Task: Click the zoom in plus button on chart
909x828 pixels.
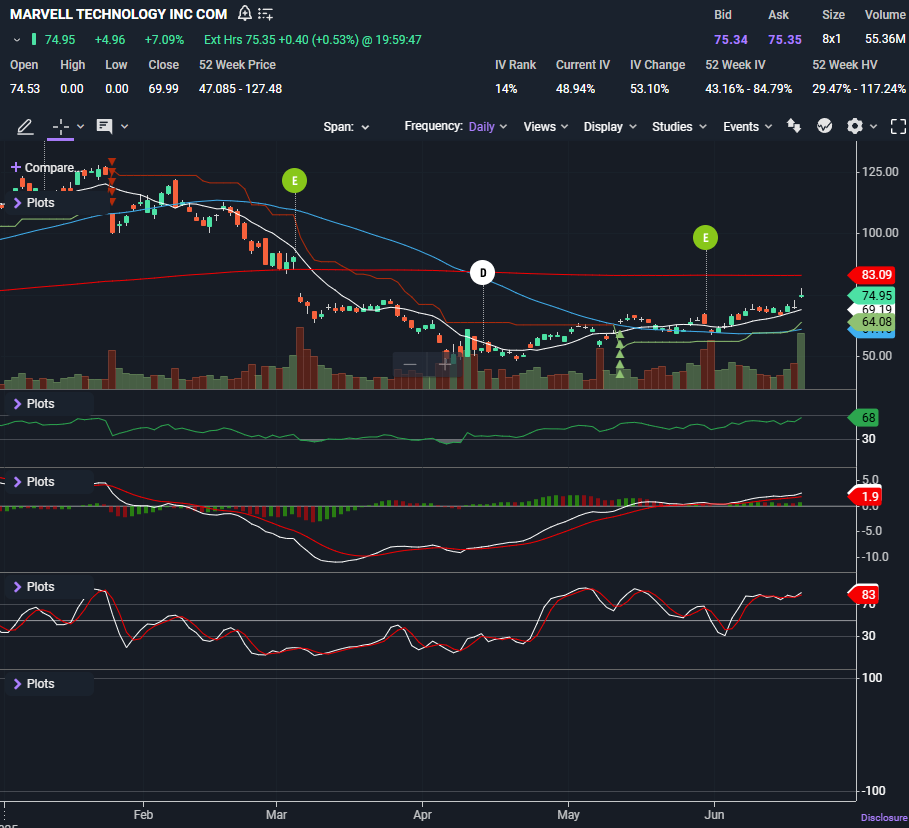Action: [445, 365]
